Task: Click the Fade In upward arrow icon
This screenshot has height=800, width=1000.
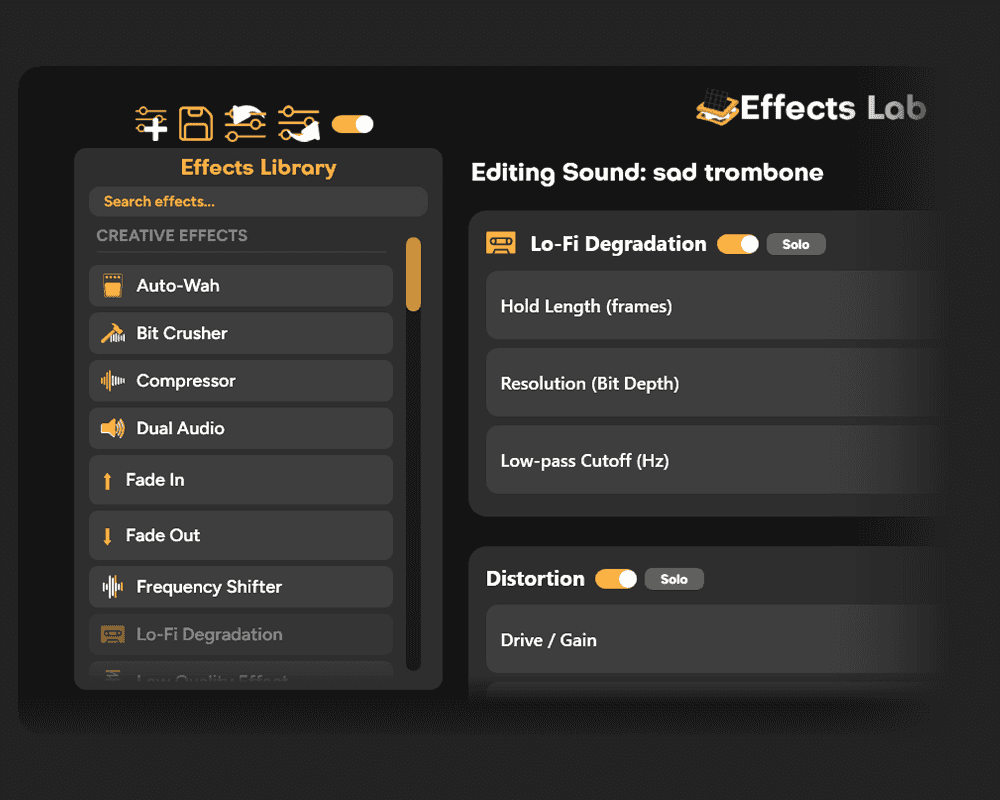Action: [x=109, y=480]
